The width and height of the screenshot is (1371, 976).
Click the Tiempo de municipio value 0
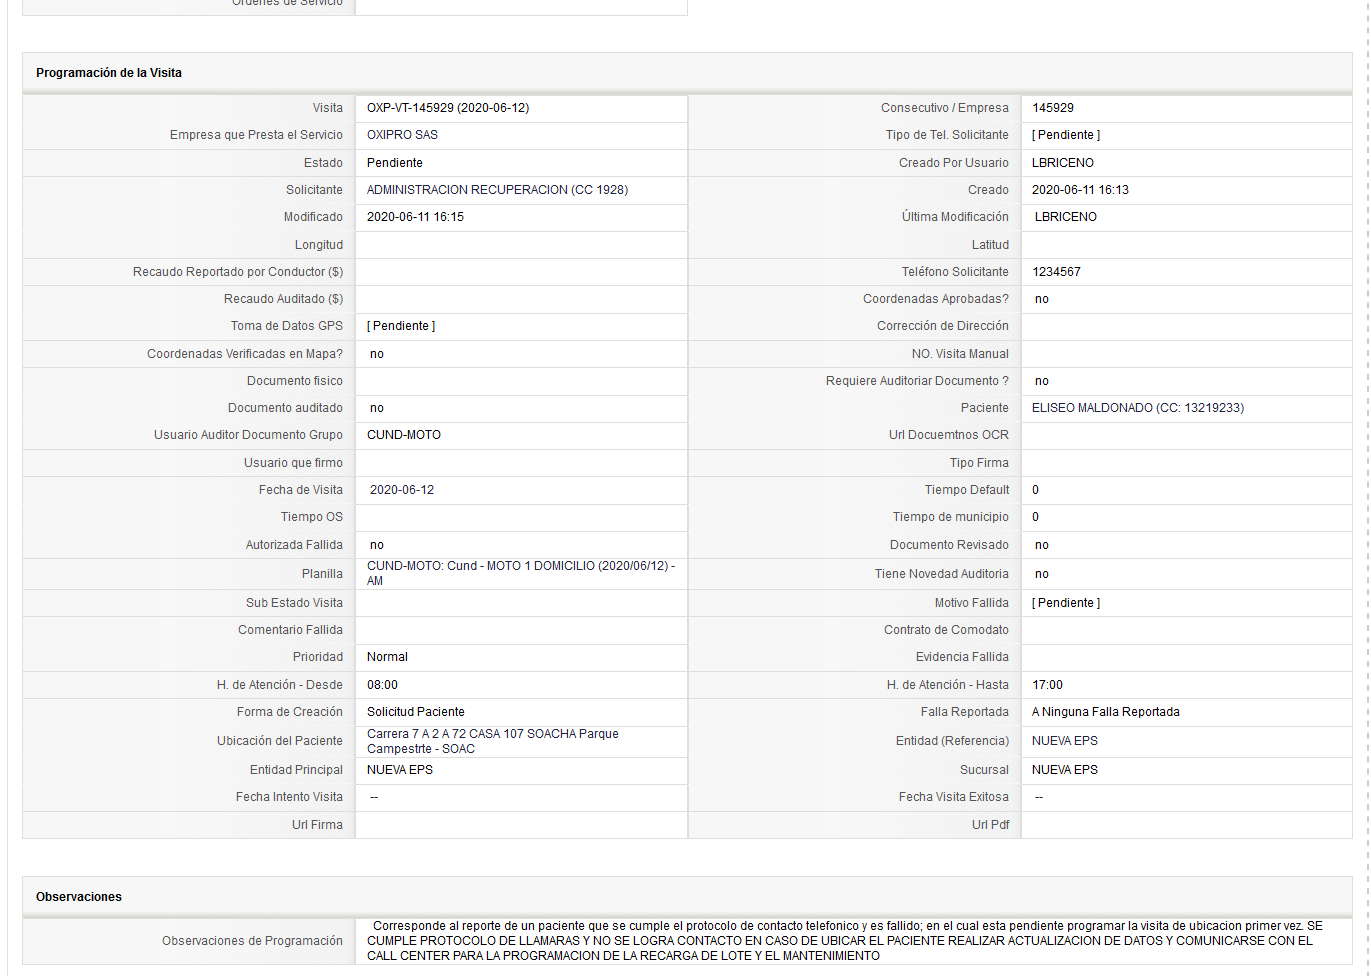(x=1036, y=517)
